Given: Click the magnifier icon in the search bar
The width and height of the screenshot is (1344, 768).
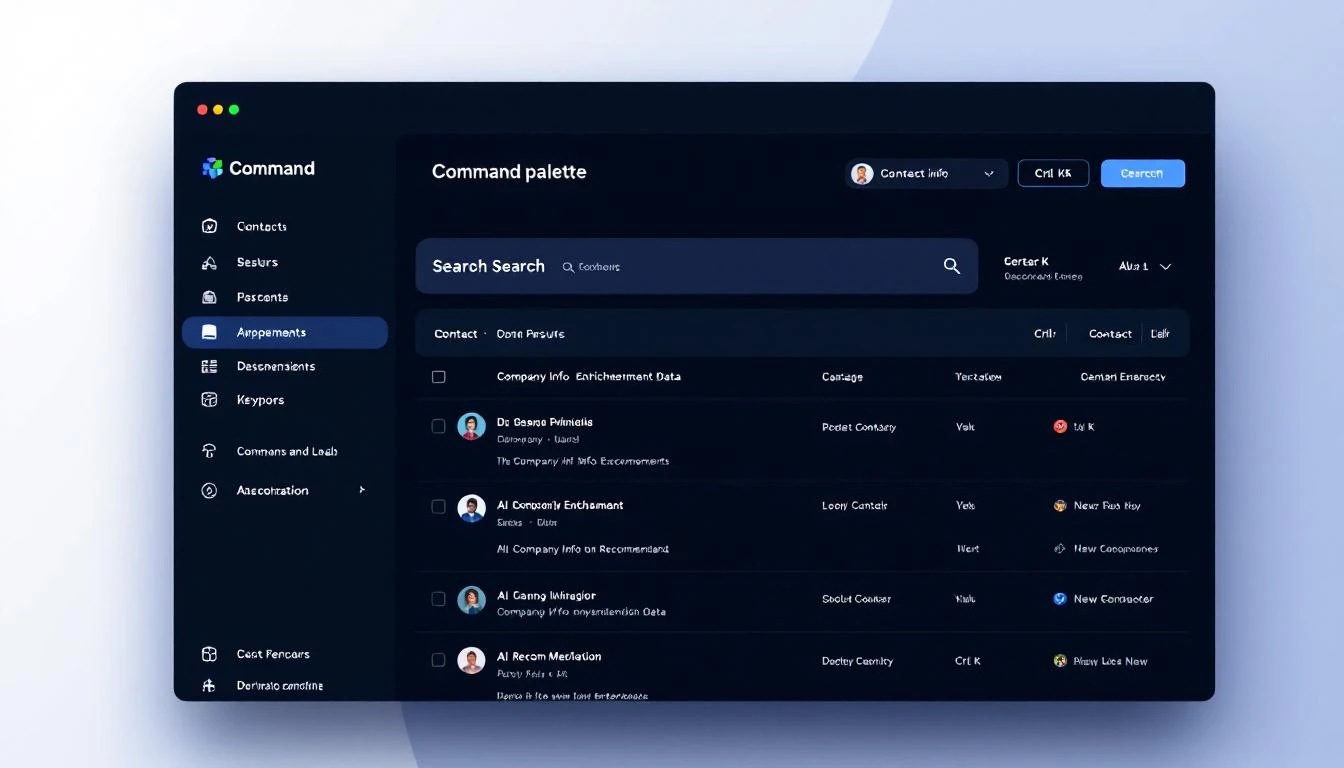Looking at the screenshot, I should 950,266.
